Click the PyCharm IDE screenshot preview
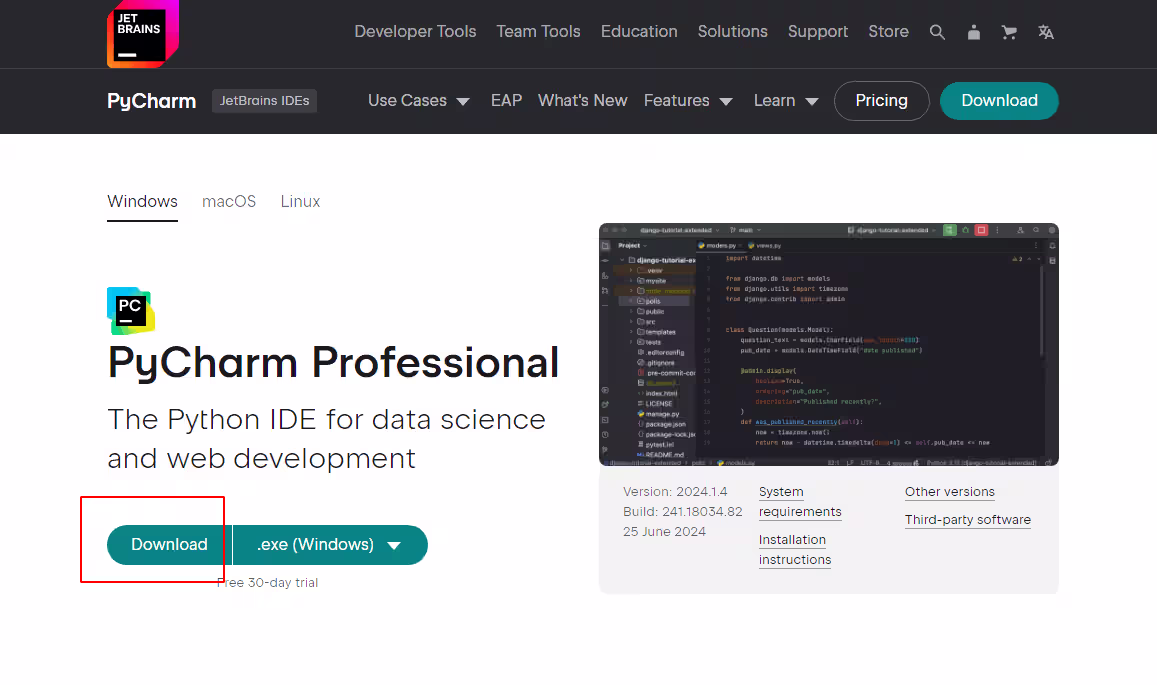Image resolution: width=1157 pixels, height=685 pixels. pyautogui.click(x=828, y=344)
